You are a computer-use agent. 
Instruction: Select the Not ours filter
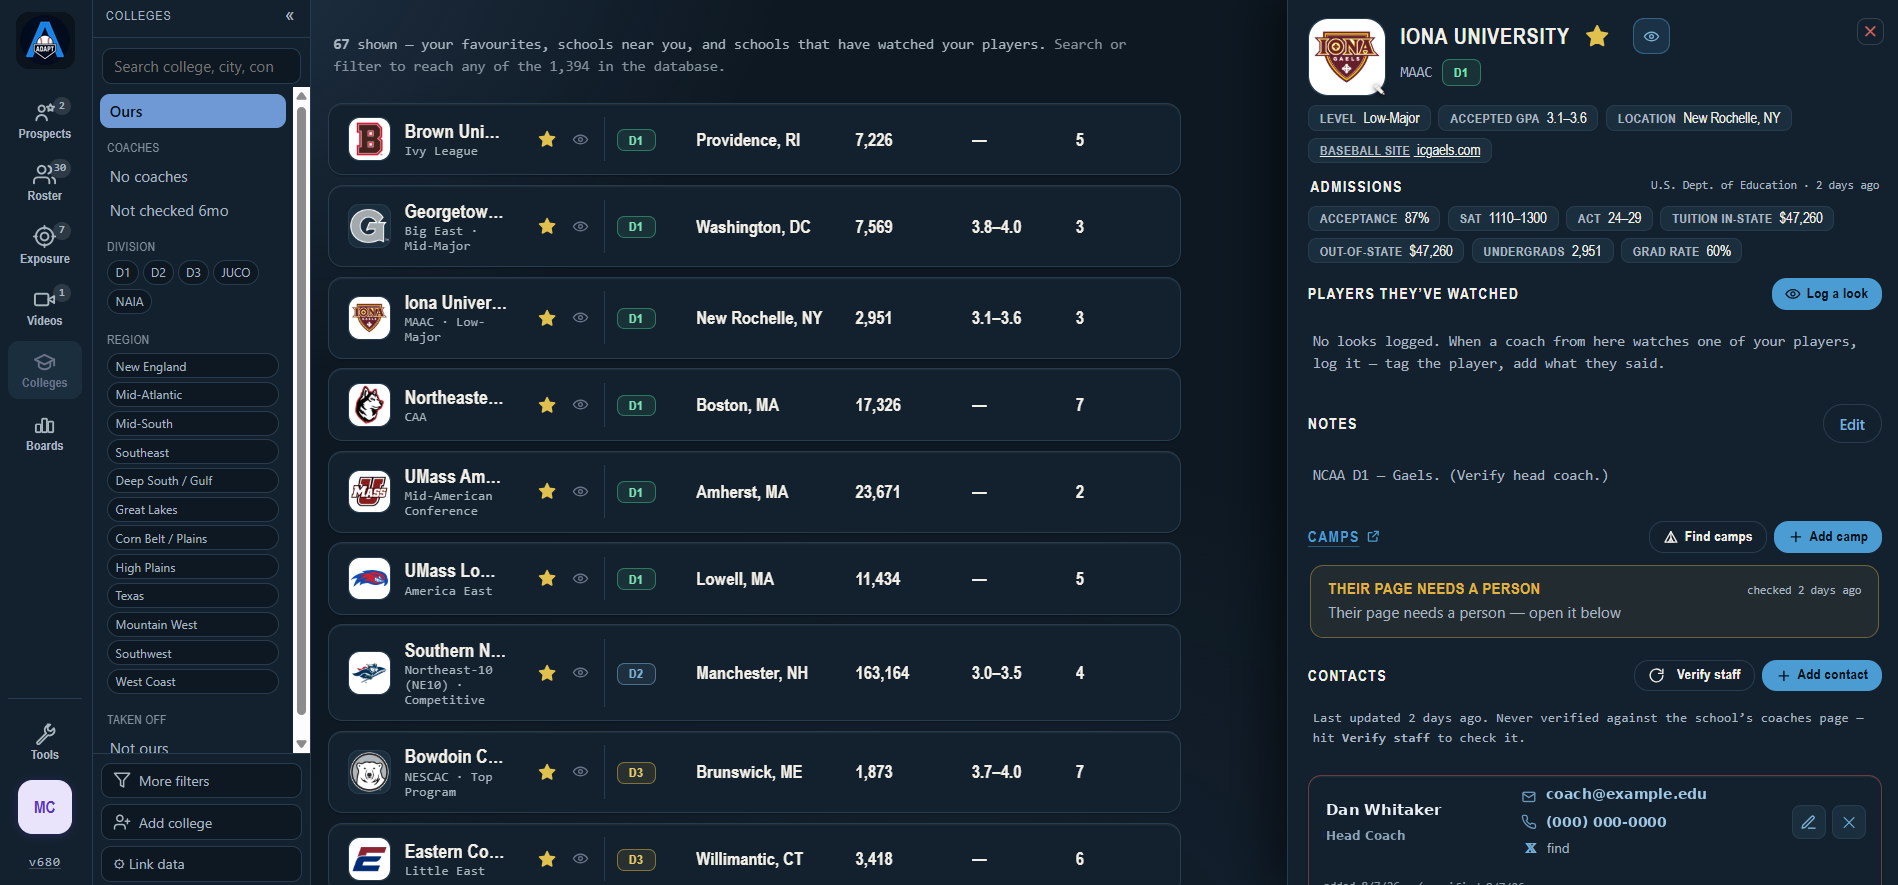coord(139,747)
